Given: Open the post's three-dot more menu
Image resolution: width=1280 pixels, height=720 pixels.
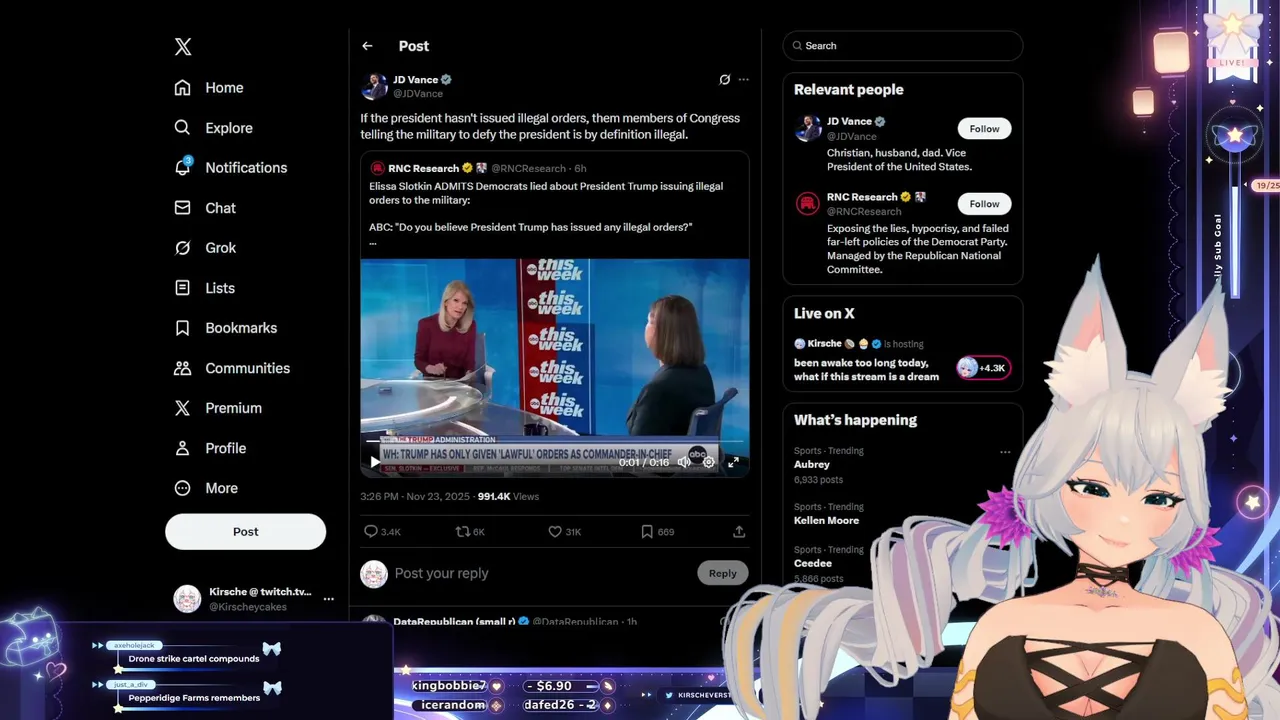Looking at the screenshot, I should (743, 80).
